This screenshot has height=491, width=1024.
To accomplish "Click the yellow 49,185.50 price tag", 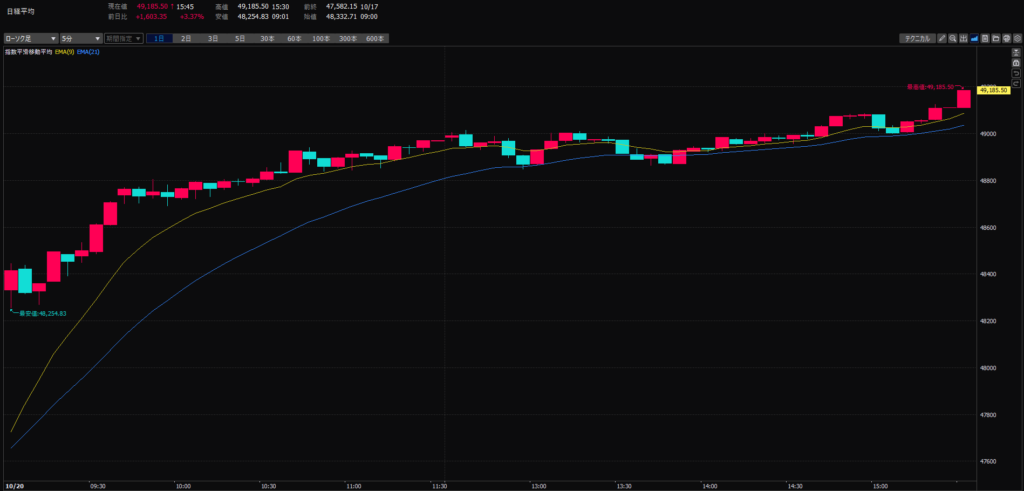I will [x=993, y=91].
